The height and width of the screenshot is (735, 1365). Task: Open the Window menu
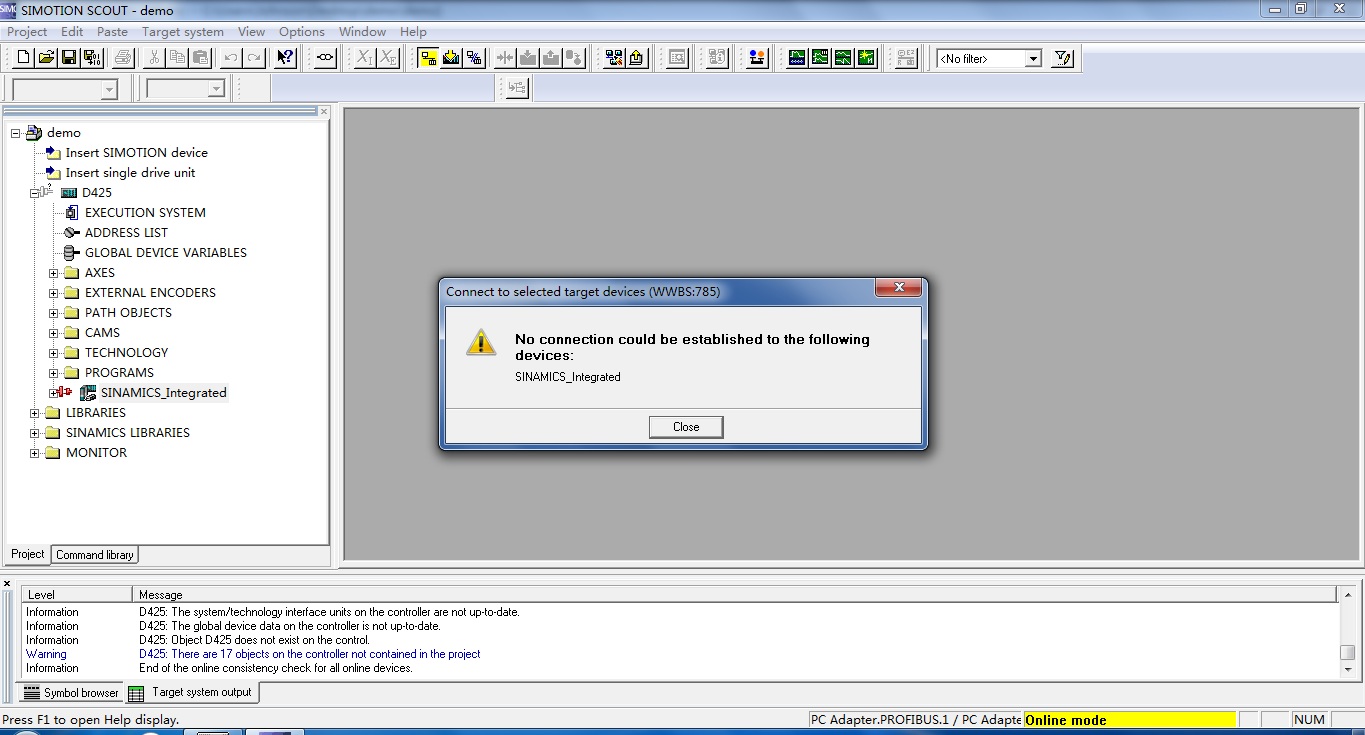pyautogui.click(x=362, y=31)
